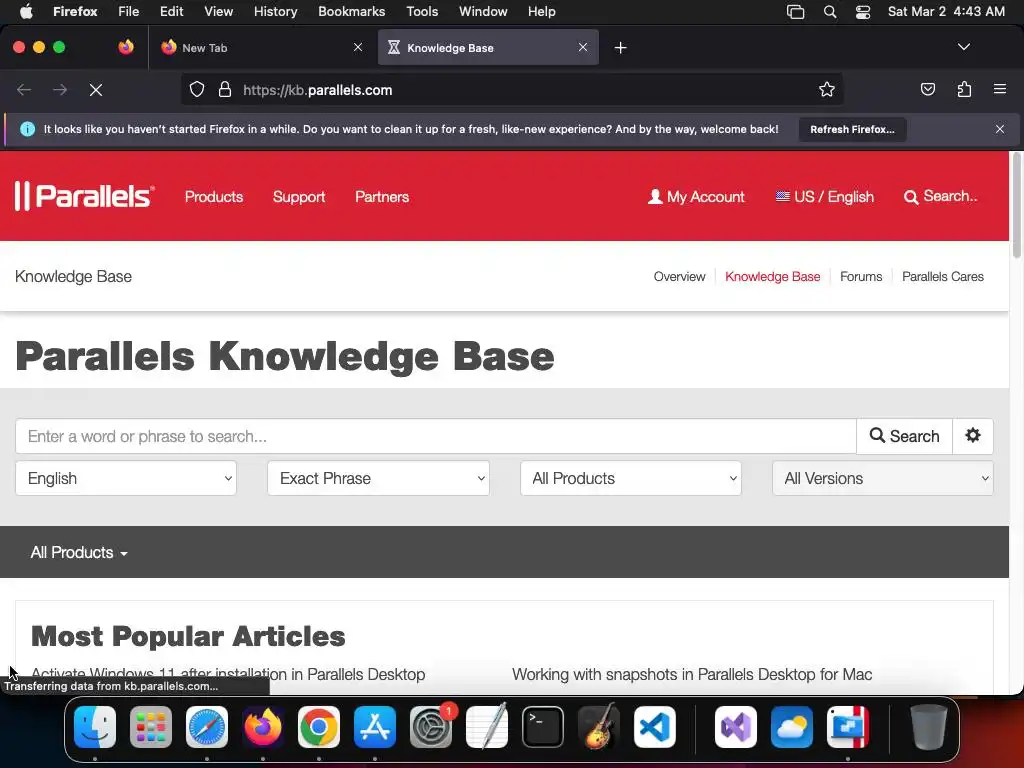The image size is (1024, 768).
Task: Open Firefox View pinned tab
Action: coord(126,47)
